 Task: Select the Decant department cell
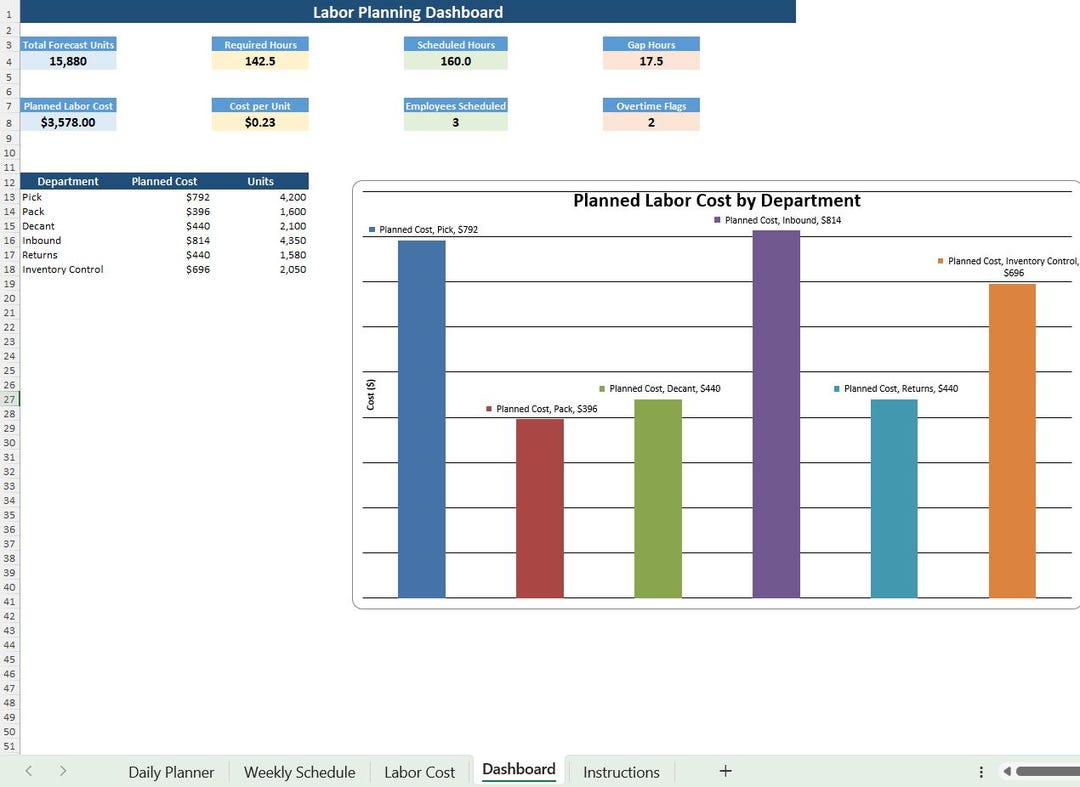[x=68, y=226]
